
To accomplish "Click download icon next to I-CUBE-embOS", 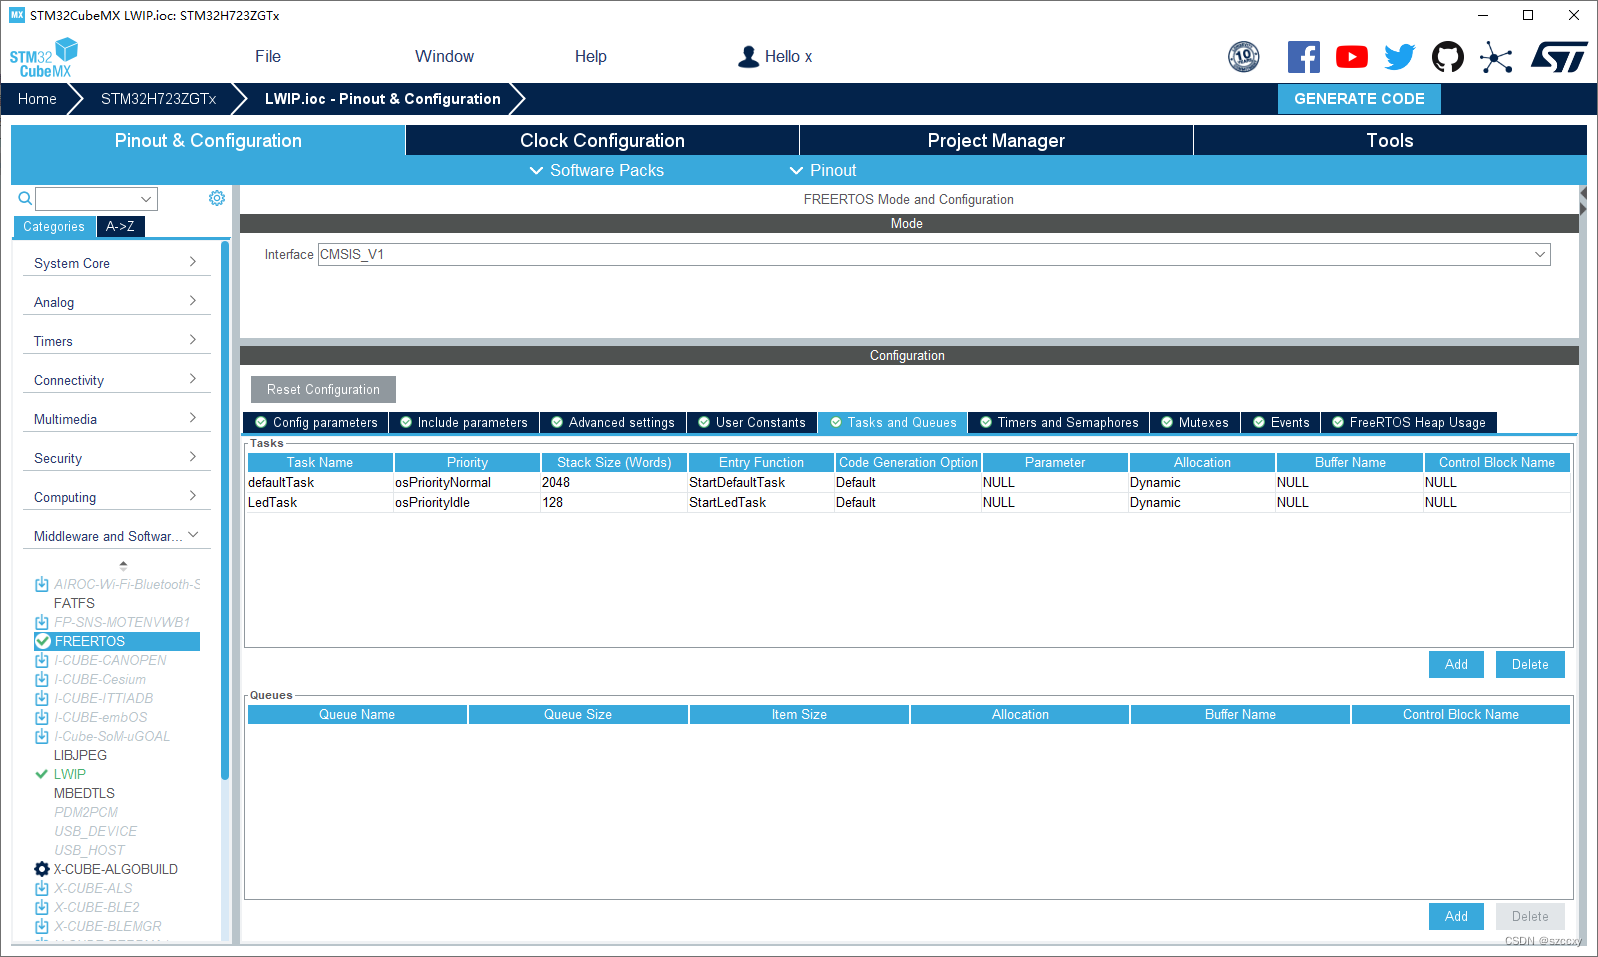I will tap(42, 717).
